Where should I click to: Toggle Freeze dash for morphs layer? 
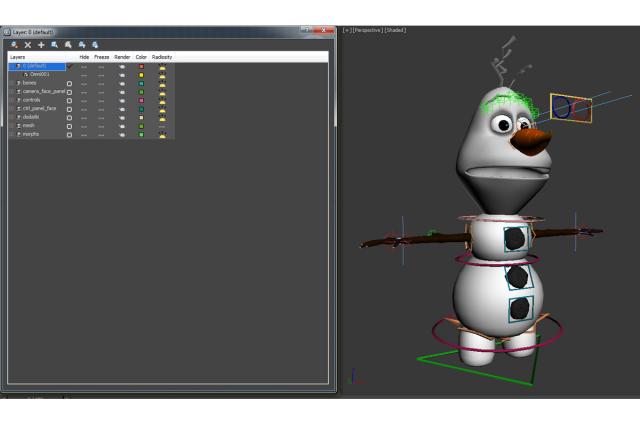101,135
